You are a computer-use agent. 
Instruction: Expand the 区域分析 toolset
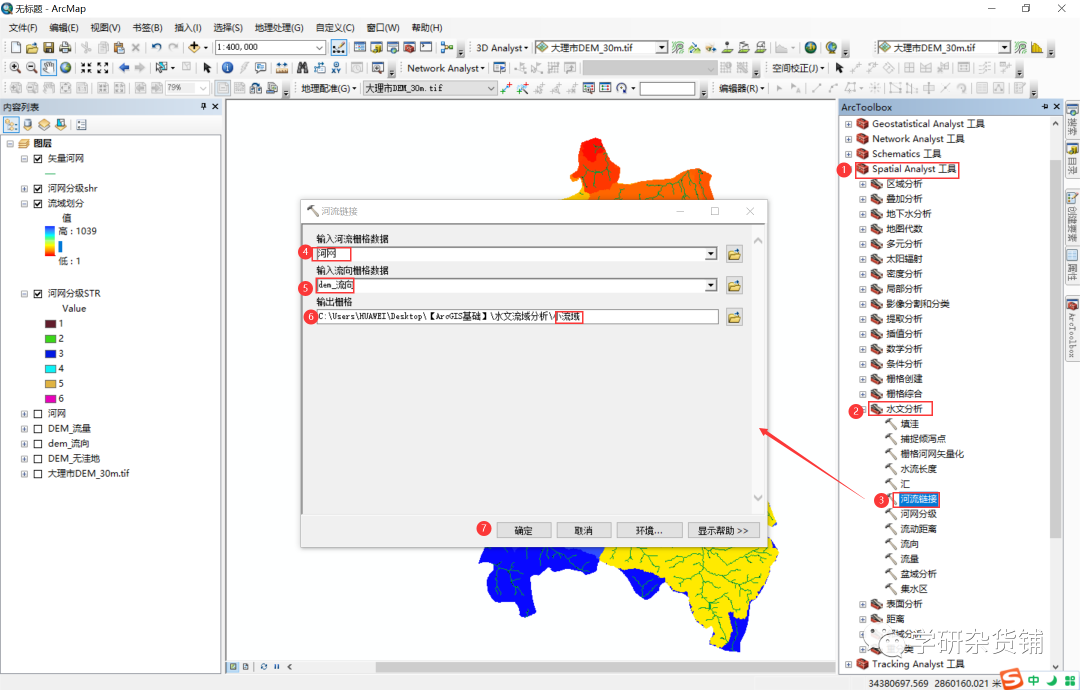coord(862,185)
